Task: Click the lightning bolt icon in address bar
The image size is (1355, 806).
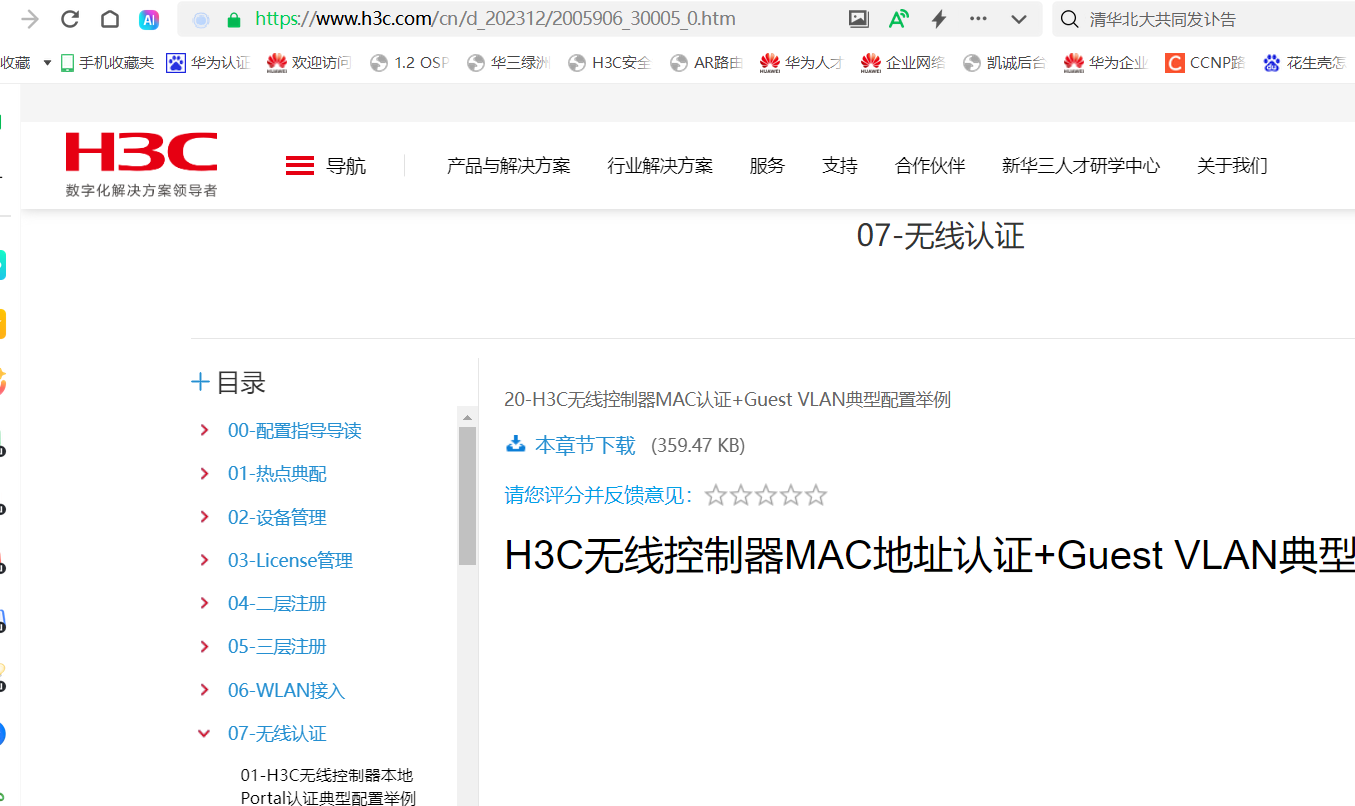Action: point(938,19)
